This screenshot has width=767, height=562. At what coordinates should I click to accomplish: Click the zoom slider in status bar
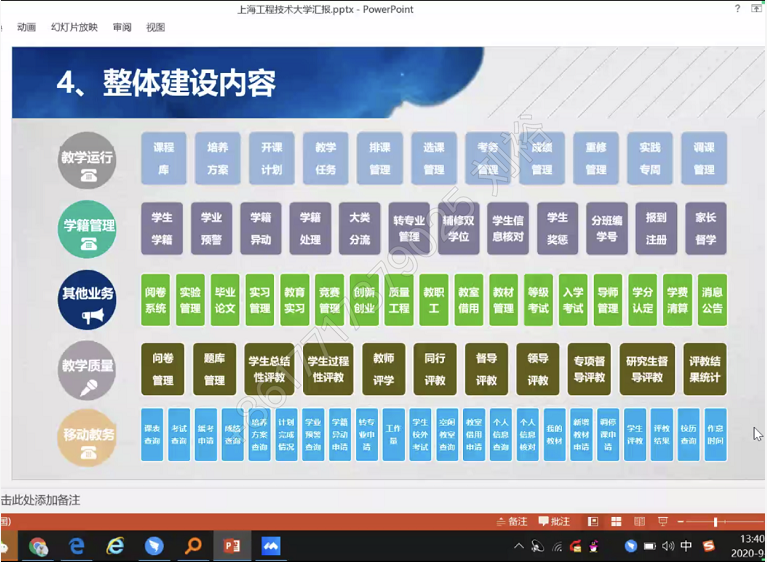(716, 521)
